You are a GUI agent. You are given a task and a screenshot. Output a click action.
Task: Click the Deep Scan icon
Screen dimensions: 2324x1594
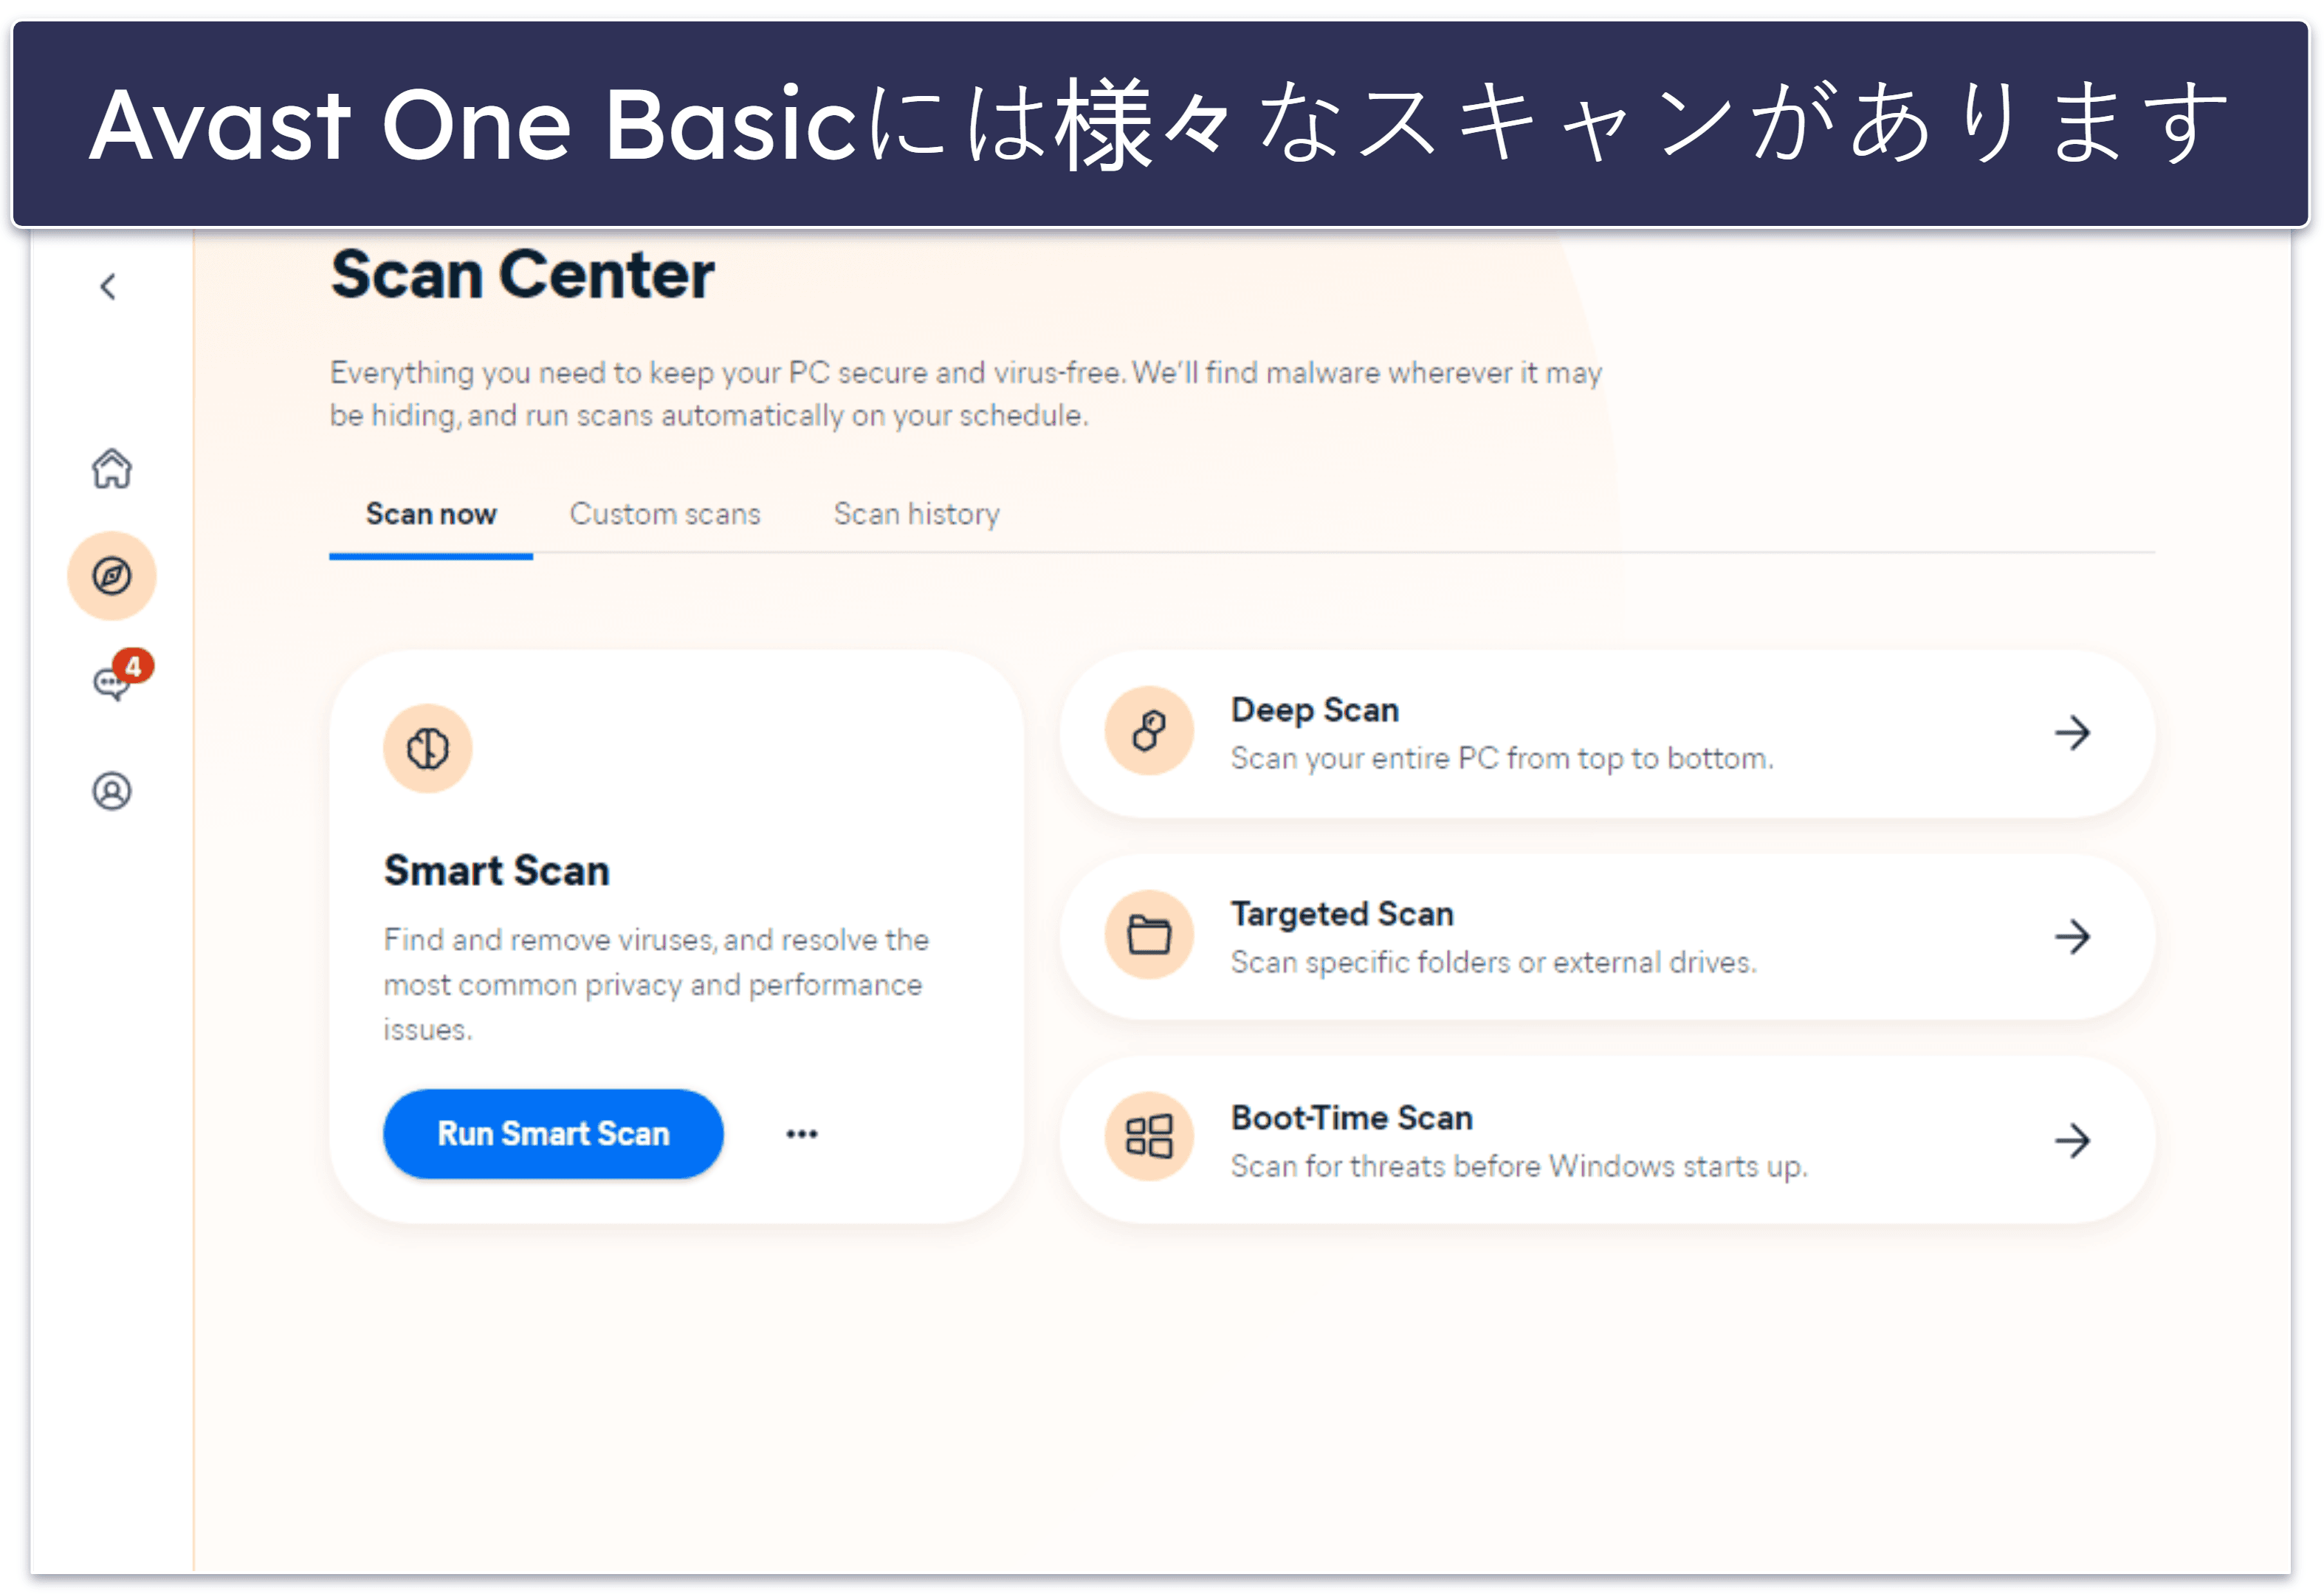pos(1149,731)
